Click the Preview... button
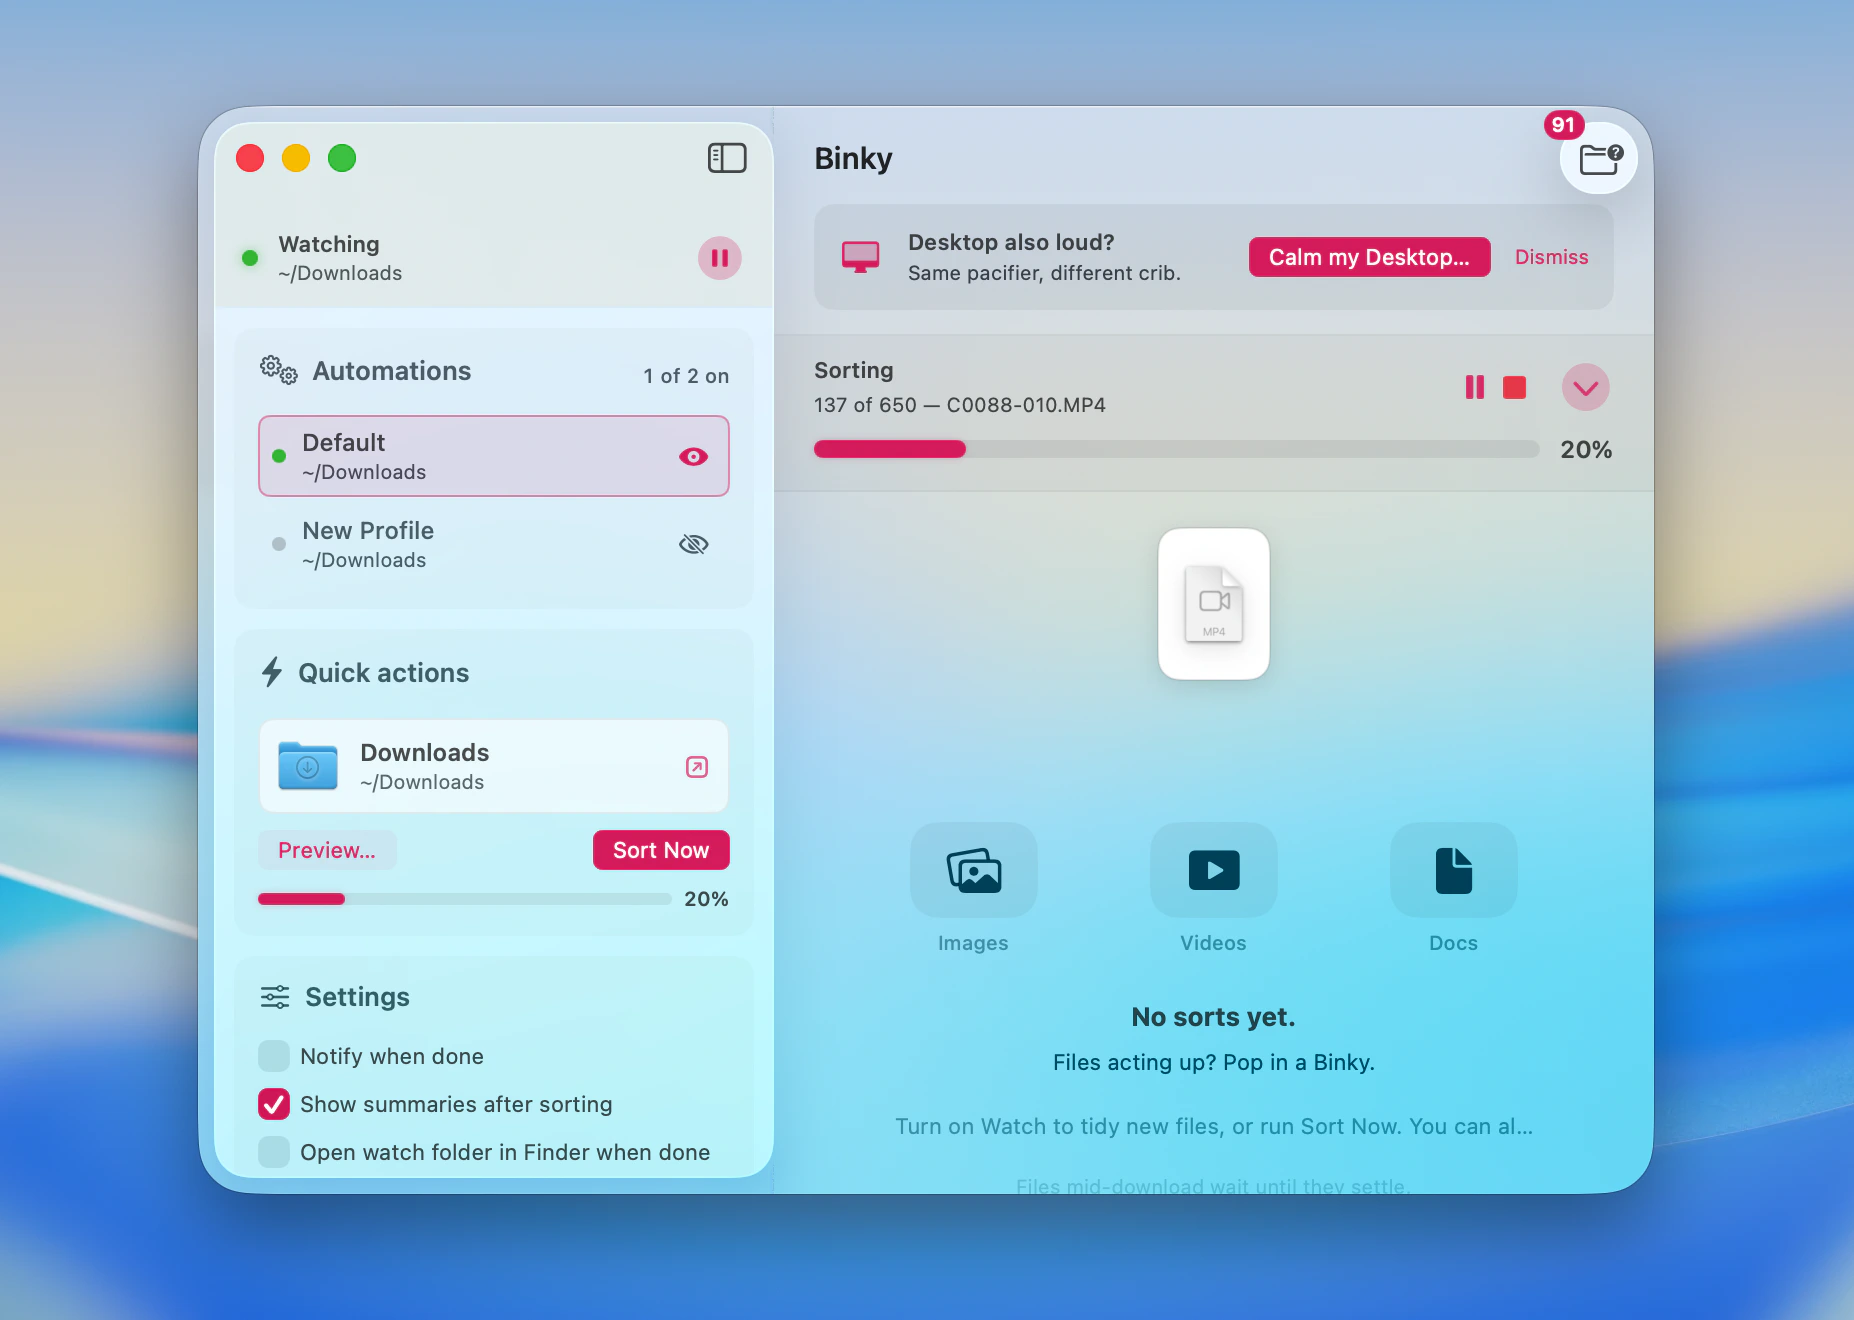 point(327,850)
